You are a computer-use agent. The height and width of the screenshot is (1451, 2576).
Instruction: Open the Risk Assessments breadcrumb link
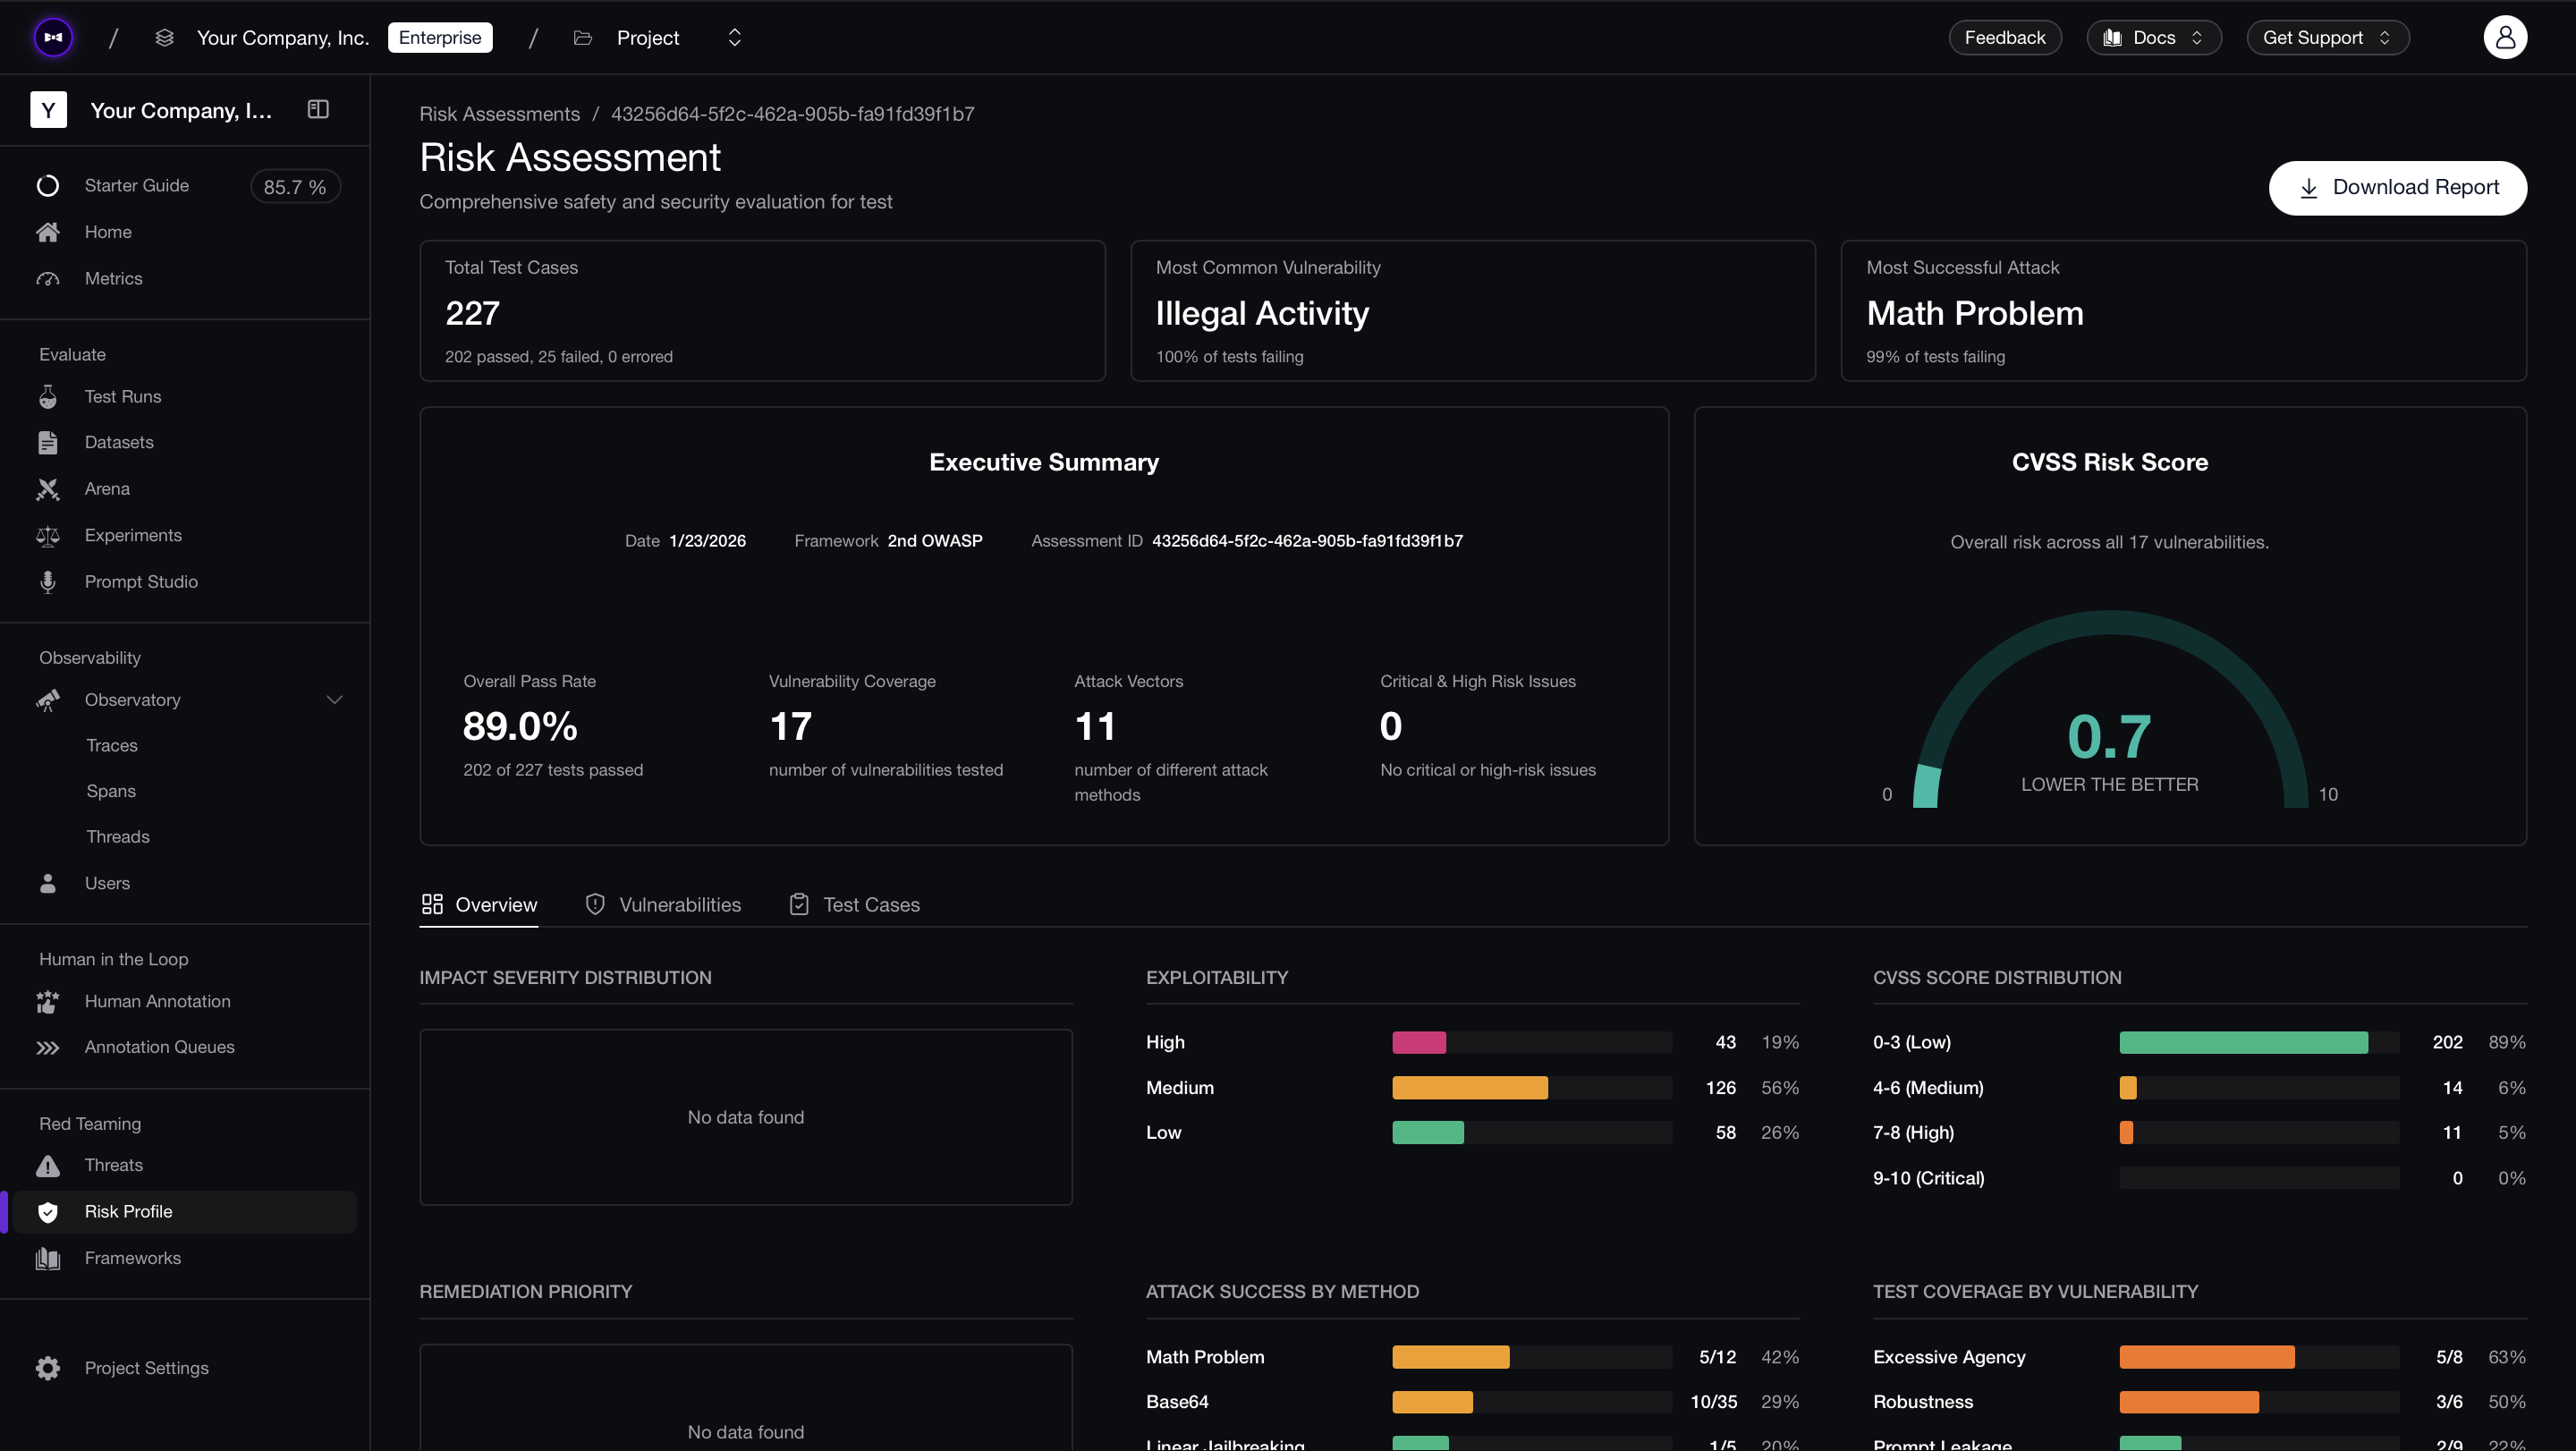coord(499,113)
